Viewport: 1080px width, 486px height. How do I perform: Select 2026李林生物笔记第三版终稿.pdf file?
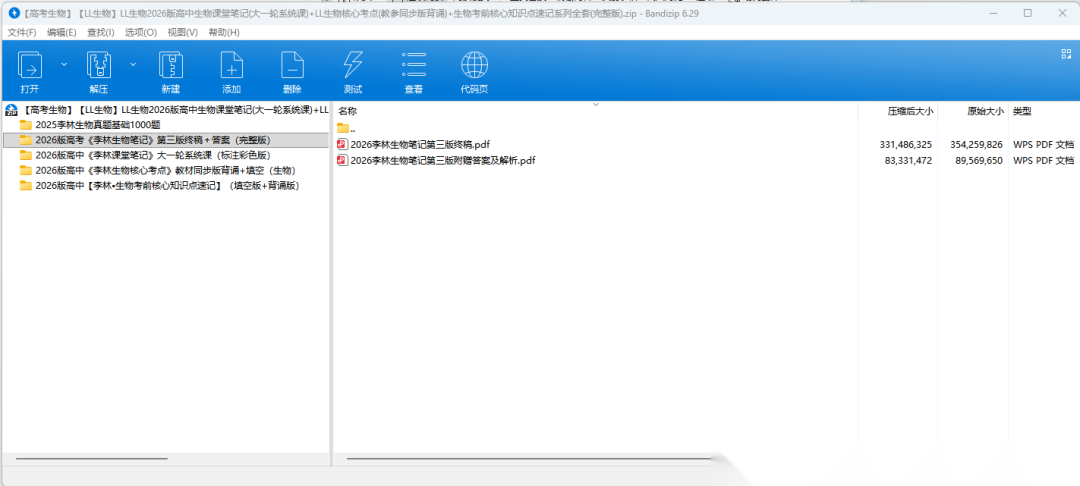coord(419,145)
